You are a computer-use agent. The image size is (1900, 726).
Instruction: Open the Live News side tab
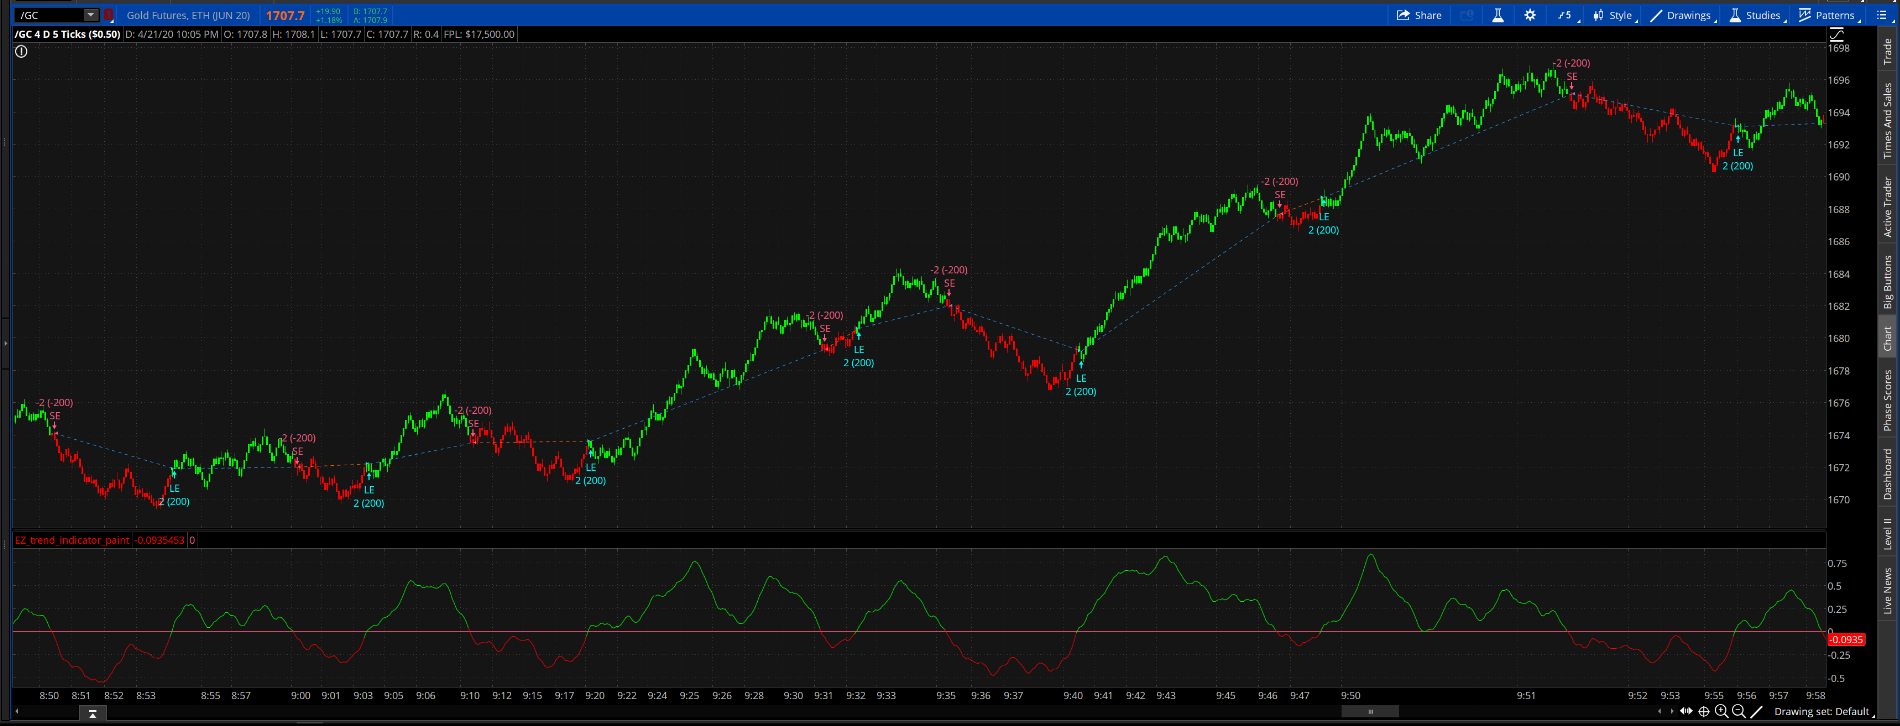(x=1888, y=591)
